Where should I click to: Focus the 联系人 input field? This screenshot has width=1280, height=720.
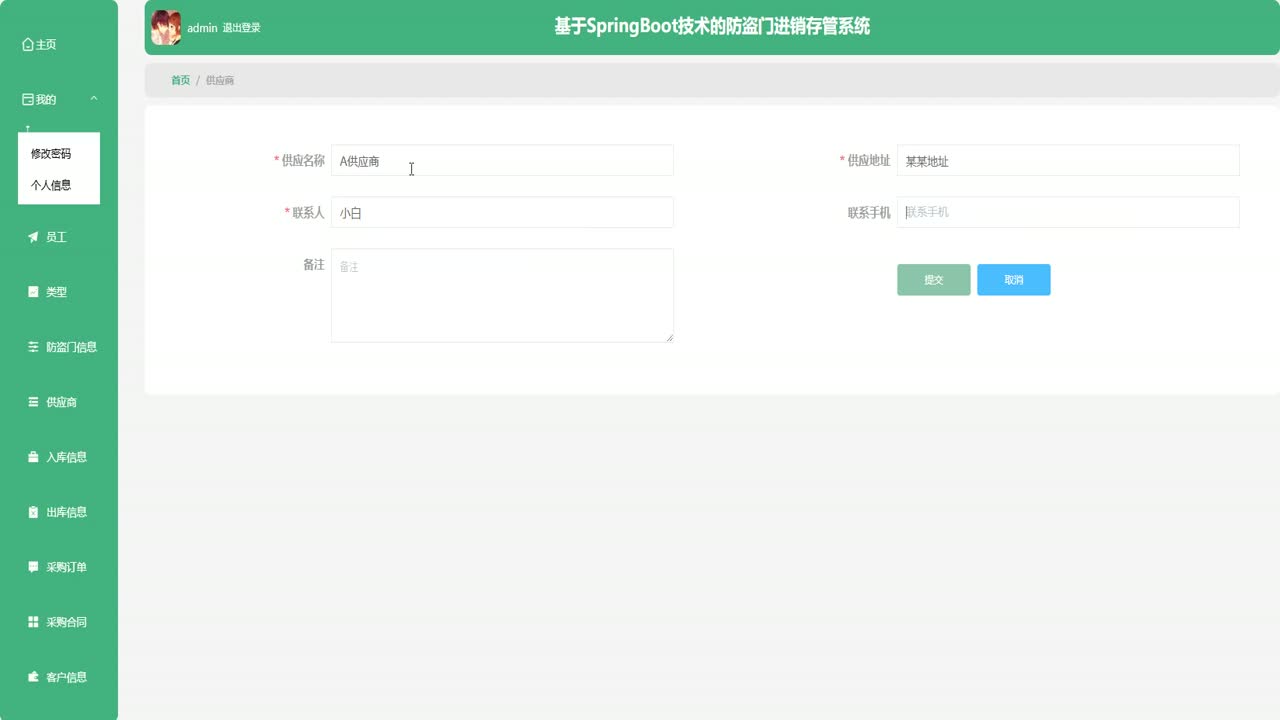[x=502, y=212]
